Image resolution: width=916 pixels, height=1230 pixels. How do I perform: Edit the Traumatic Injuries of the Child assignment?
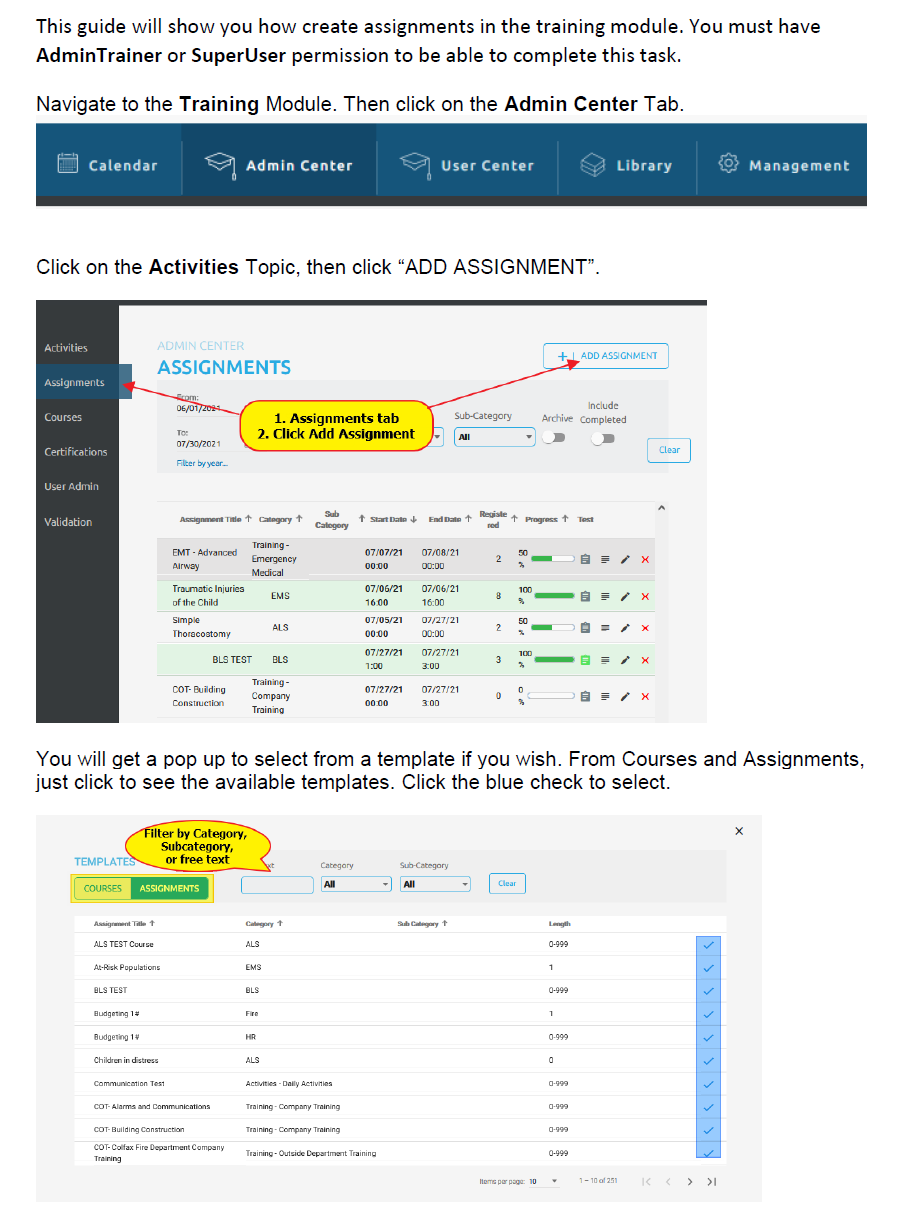coord(625,596)
